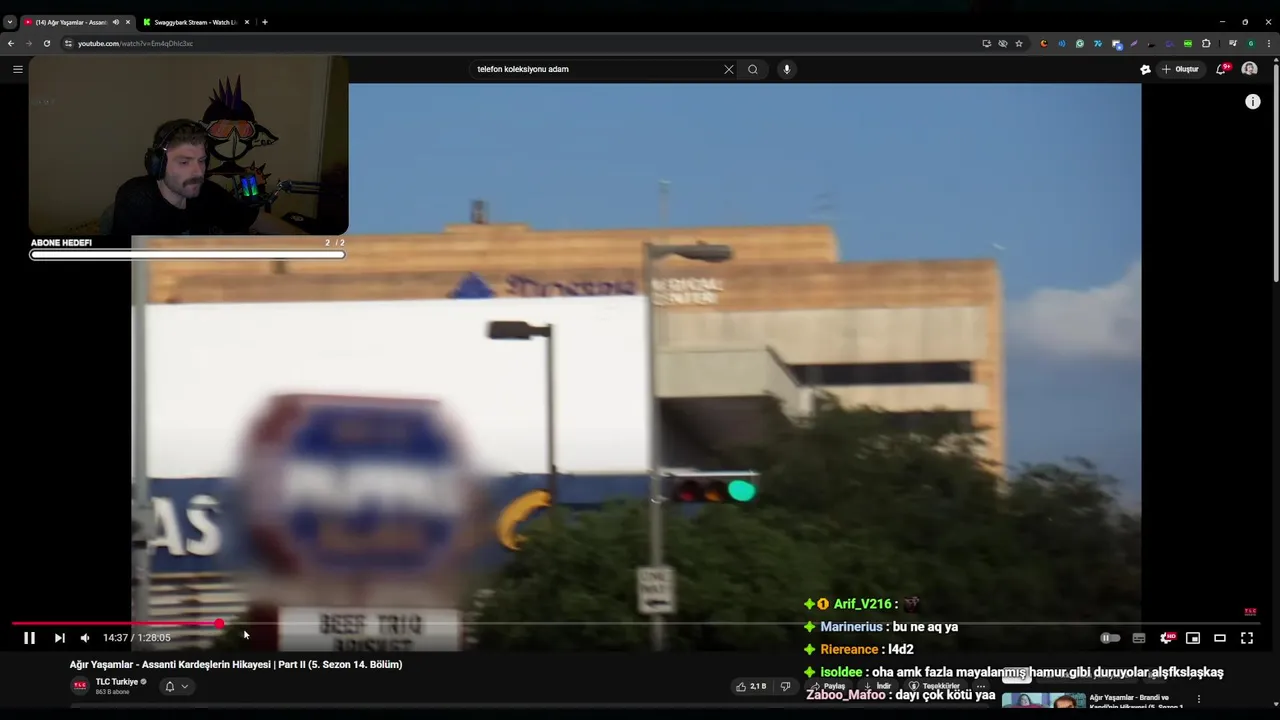Viewport: 1280px width, 720px height.
Task: Seek along the video progress bar
Action: click(634, 624)
